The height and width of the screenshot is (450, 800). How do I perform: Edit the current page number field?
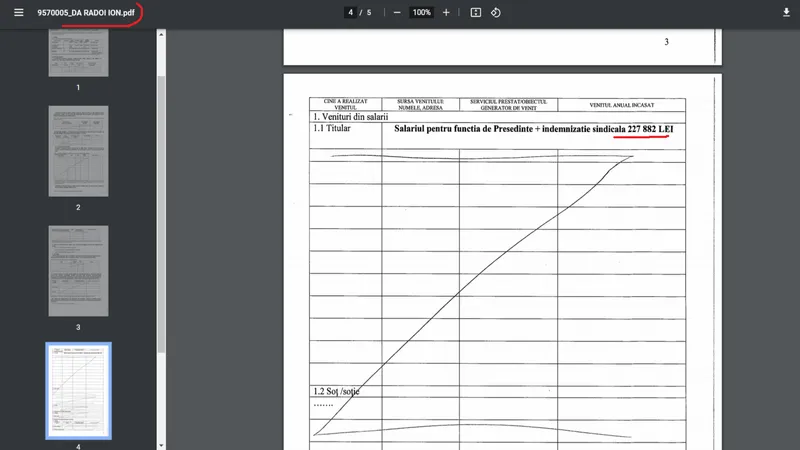[351, 12]
